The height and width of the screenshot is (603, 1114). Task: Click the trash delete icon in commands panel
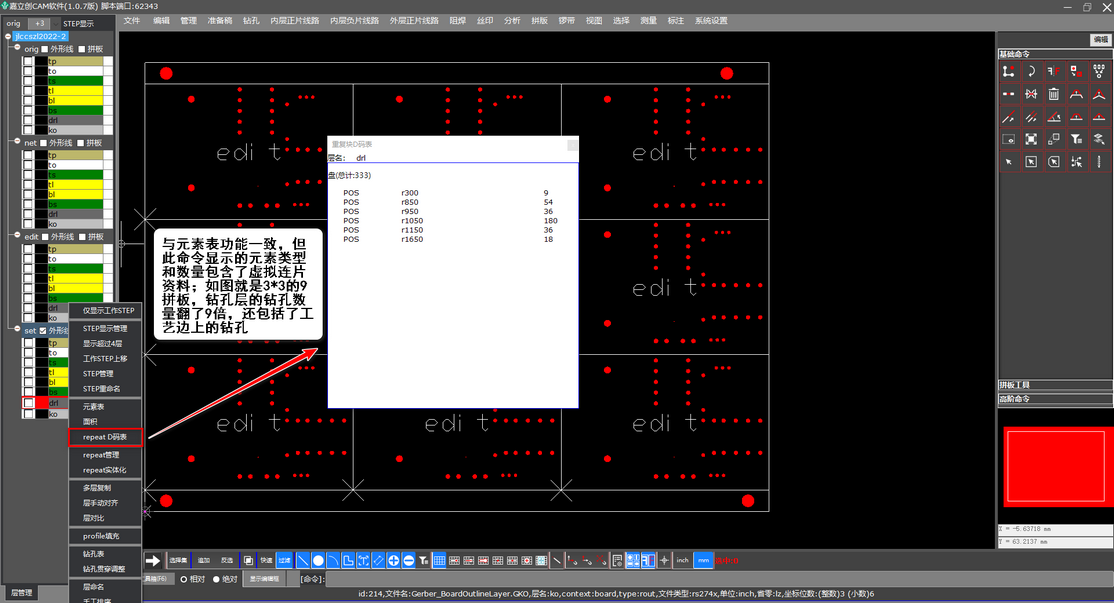[x=1054, y=94]
